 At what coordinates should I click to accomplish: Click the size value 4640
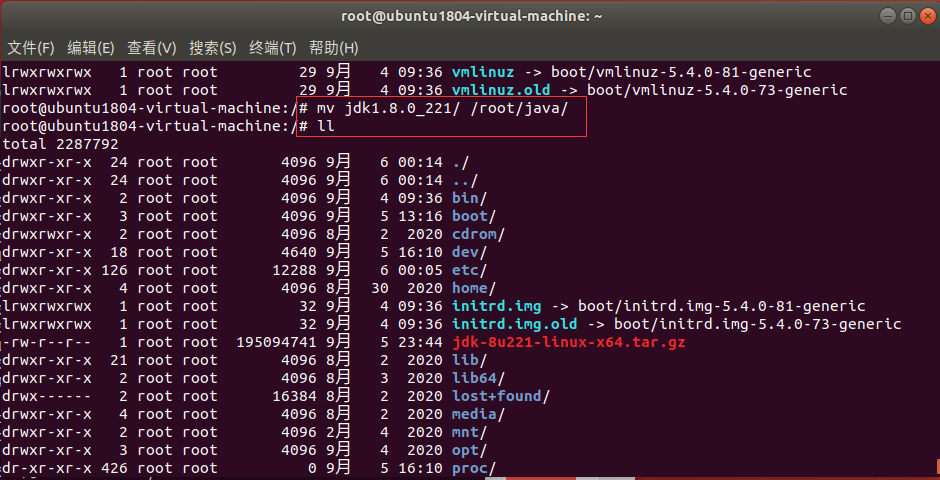(x=299, y=252)
